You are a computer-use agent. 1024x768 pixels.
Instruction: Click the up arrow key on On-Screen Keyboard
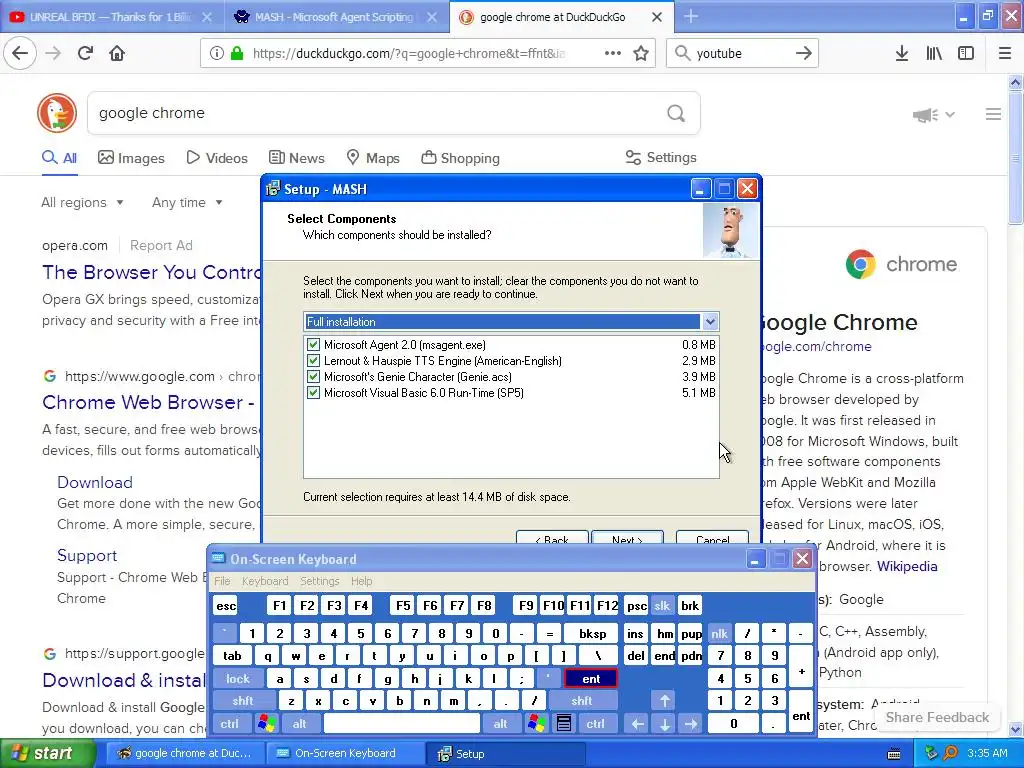(664, 701)
